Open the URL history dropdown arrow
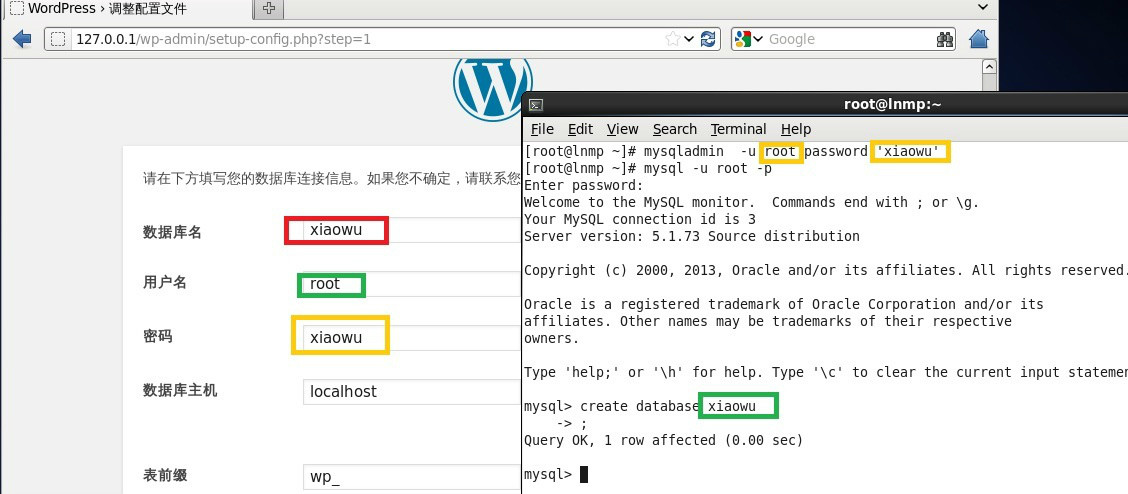 click(x=689, y=39)
